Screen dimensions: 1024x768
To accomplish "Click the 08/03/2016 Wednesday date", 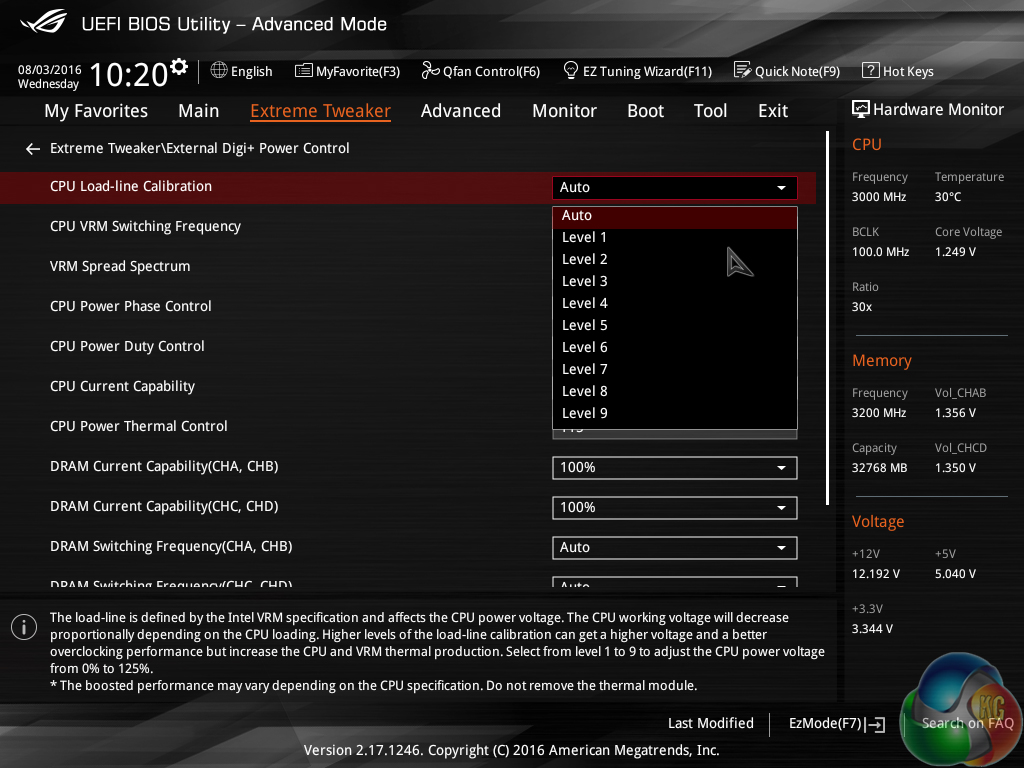I will [x=49, y=77].
